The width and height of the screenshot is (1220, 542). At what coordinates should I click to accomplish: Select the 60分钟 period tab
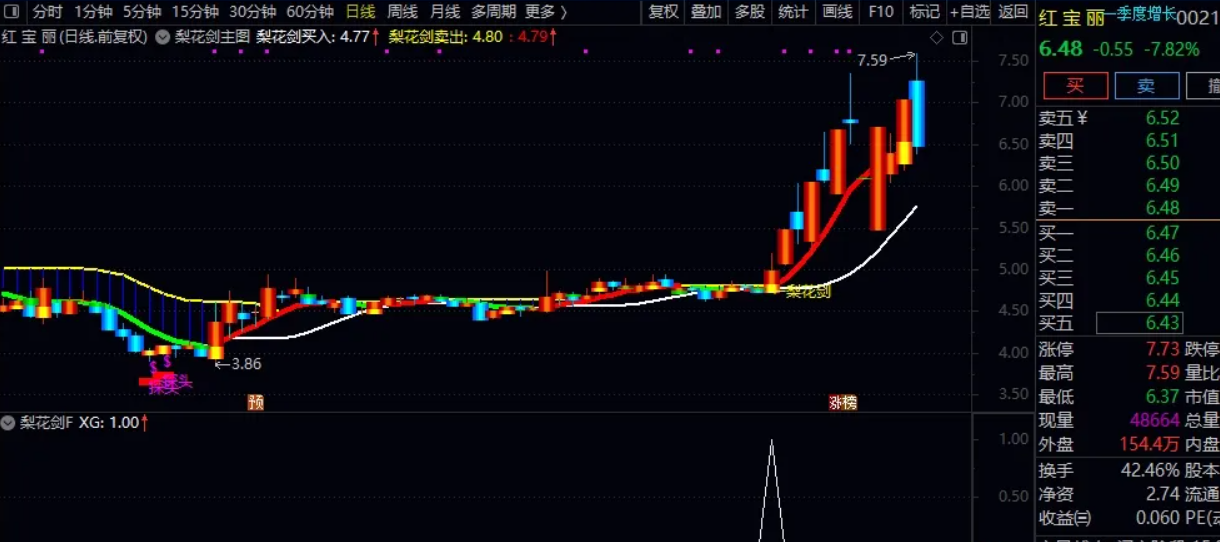point(310,12)
